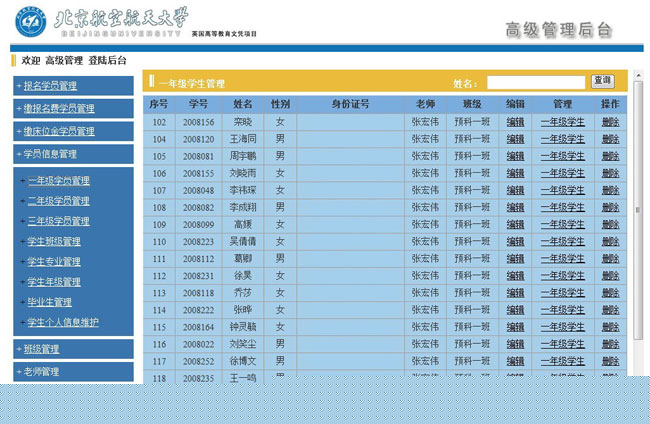Viewport: 650px width, 424px height.
Task: Open 一年级学员管理 in the sidebar
Action: point(58,181)
